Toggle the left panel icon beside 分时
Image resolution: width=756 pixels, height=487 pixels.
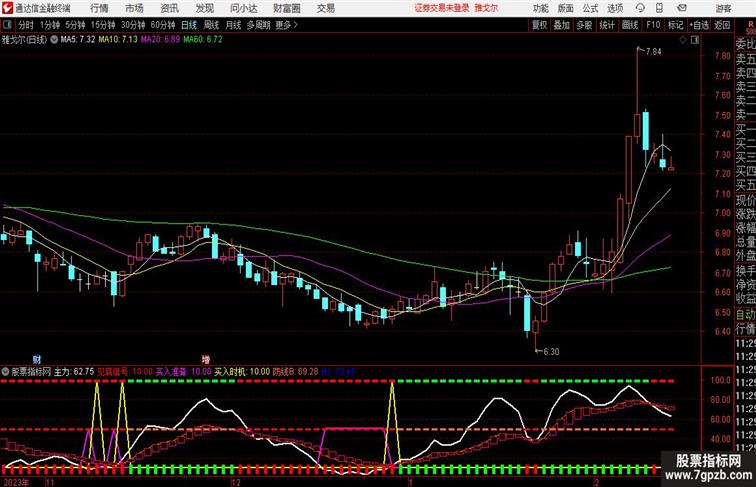(7, 25)
